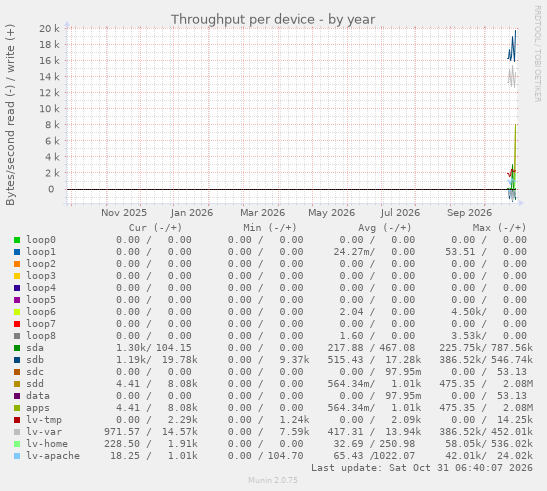Click the '20 k' y-axis label
This screenshot has width=547, height=491.
tap(49, 29)
